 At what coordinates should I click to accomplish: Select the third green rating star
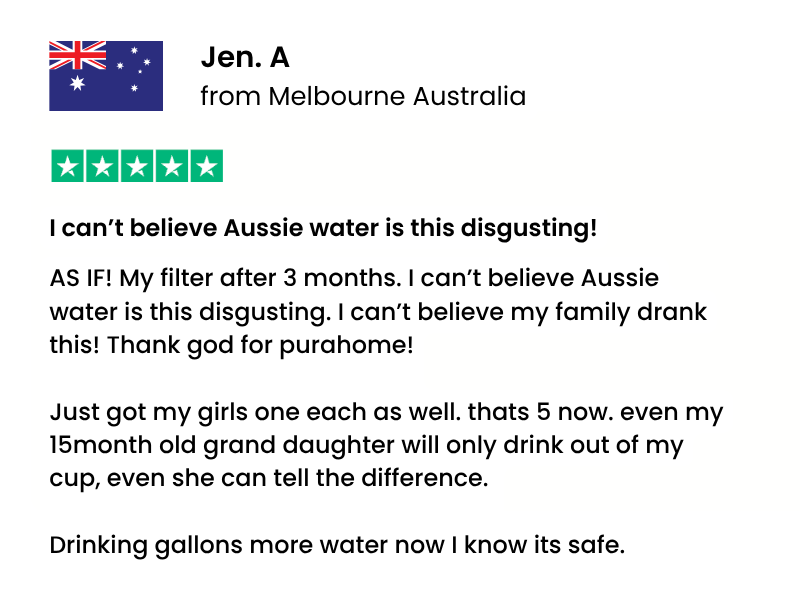tap(137, 166)
